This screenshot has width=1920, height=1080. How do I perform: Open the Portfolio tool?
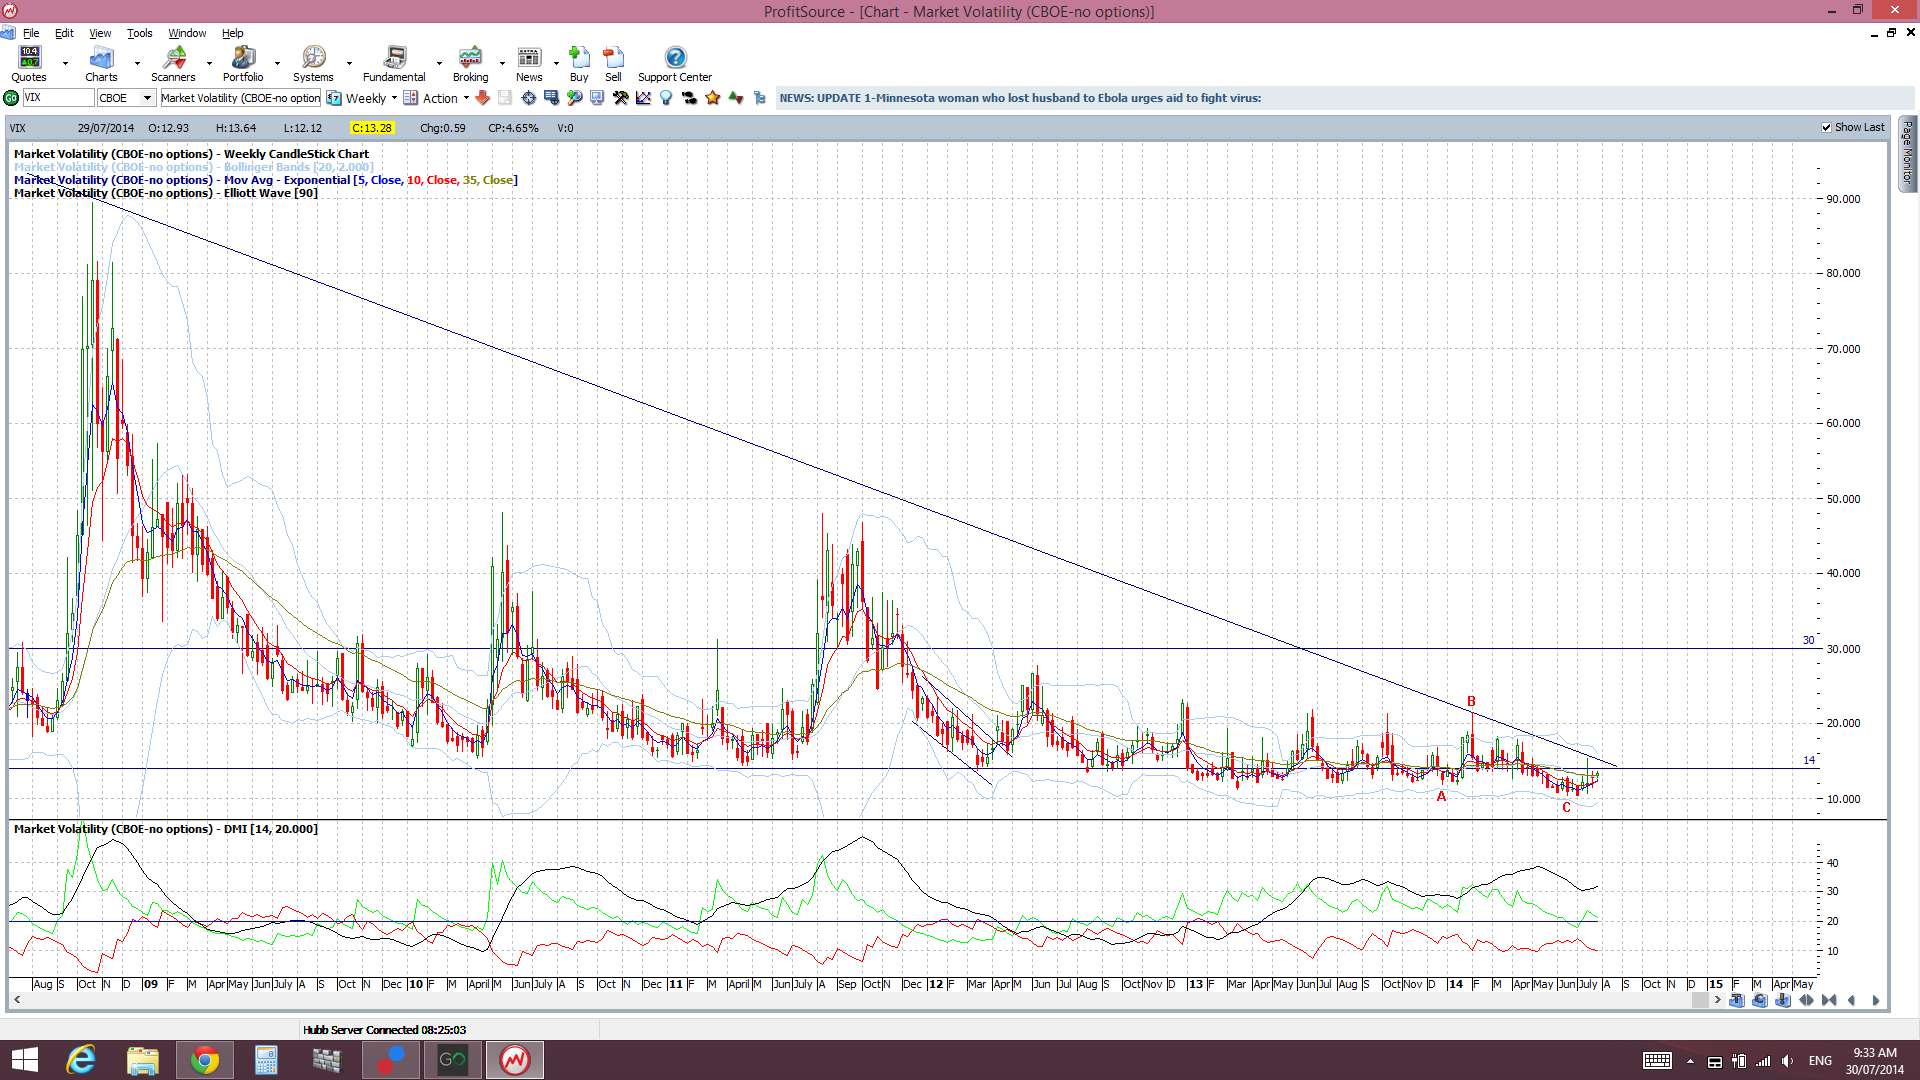point(243,63)
